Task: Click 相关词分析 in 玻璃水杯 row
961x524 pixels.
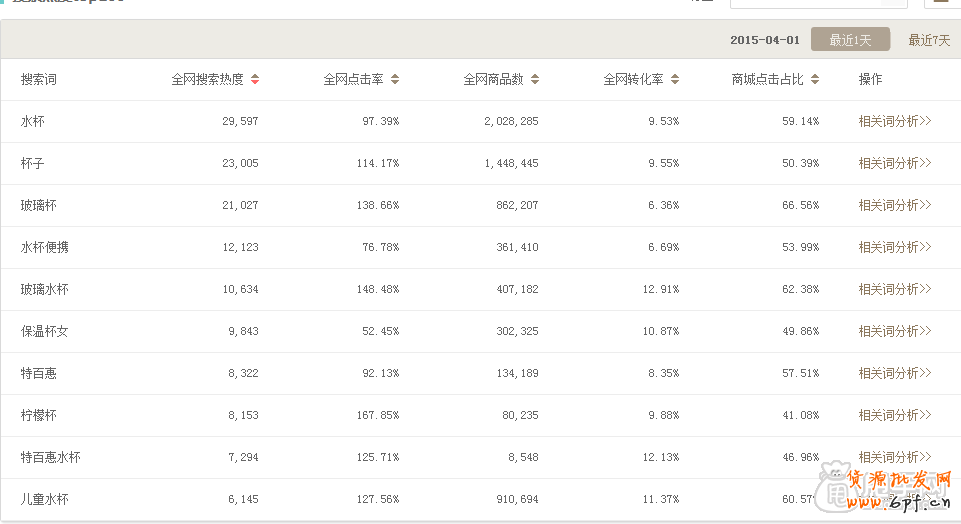Action: [x=894, y=289]
